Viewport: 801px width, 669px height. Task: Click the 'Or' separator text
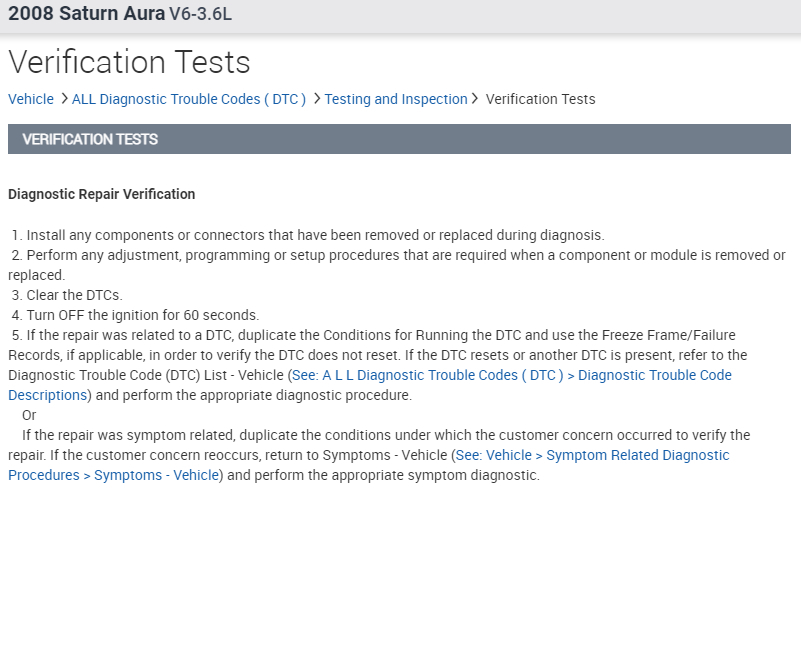[29, 415]
